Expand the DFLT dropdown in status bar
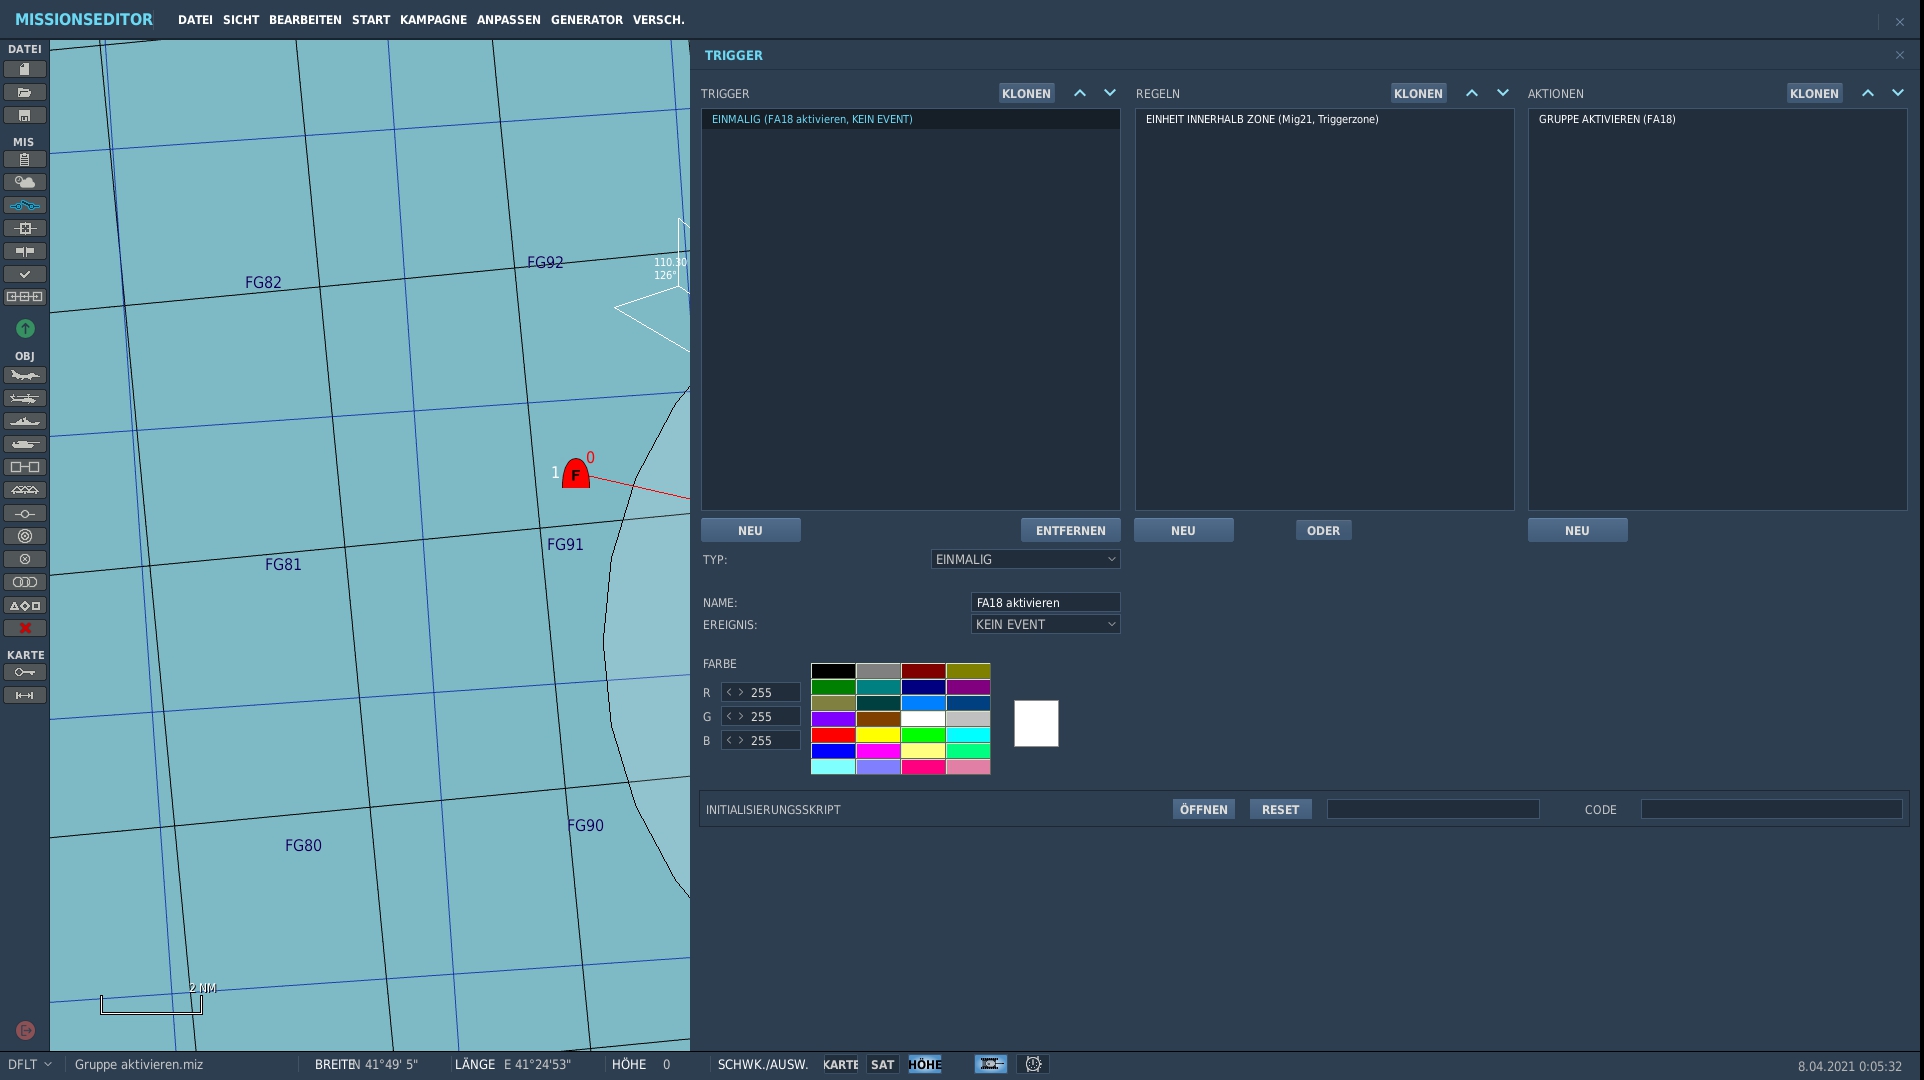The image size is (1924, 1080). 30,1065
